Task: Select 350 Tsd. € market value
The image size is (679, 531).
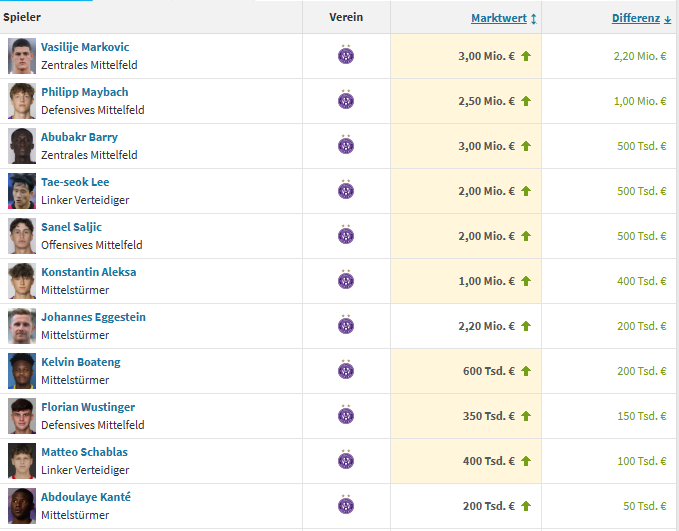Action: (x=488, y=416)
